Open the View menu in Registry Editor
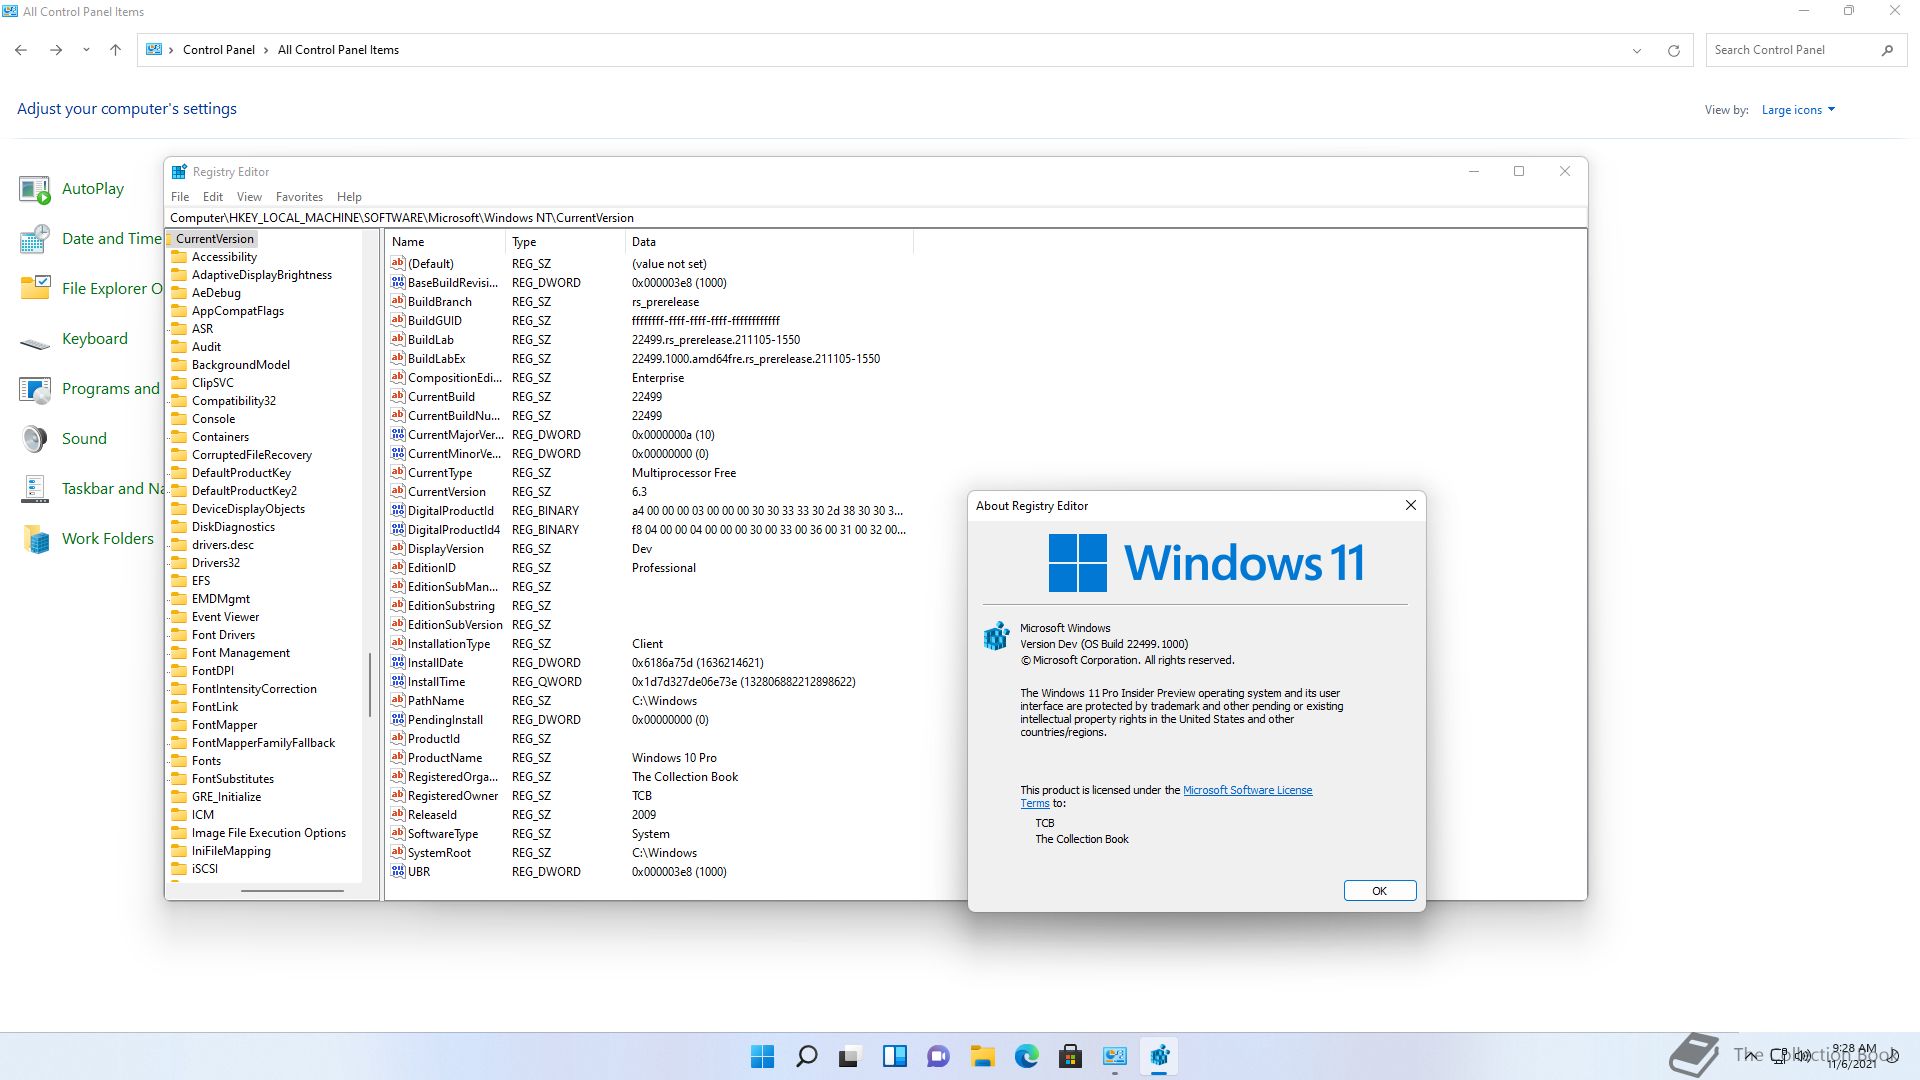1920x1080 pixels. (249, 197)
